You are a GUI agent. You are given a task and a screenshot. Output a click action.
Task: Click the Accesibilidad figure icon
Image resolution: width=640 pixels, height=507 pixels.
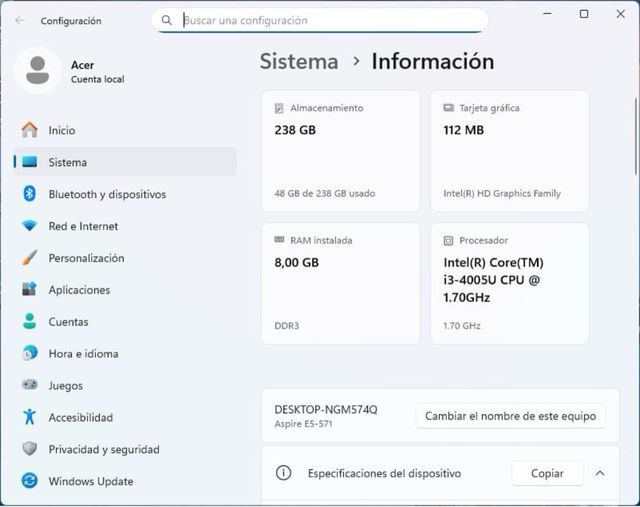[29, 417]
